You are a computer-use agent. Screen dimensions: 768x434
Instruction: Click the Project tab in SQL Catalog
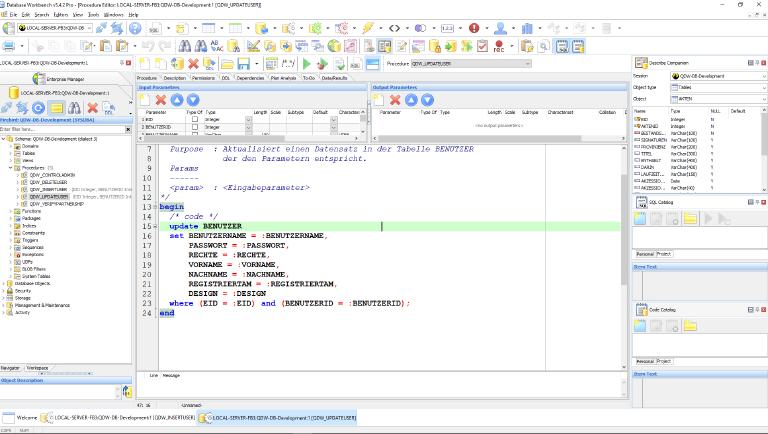pyautogui.click(x=664, y=254)
